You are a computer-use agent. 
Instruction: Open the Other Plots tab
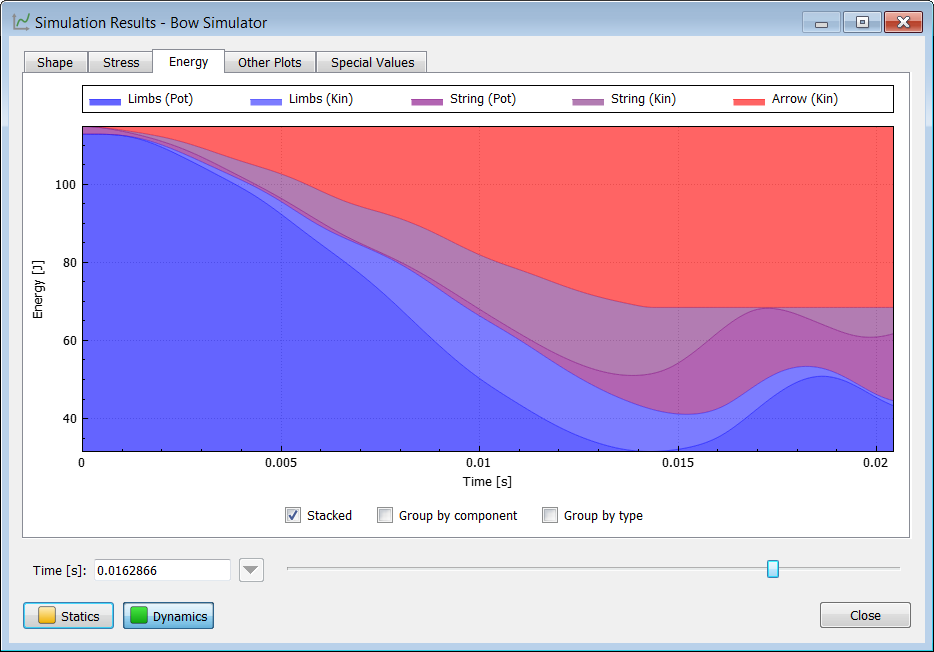pyautogui.click(x=270, y=63)
